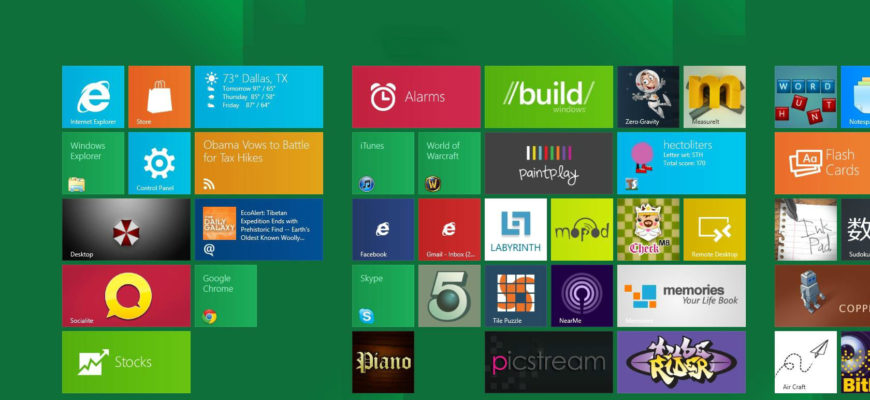Launch the Check MB game tile

pyautogui.click(x=648, y=229)
